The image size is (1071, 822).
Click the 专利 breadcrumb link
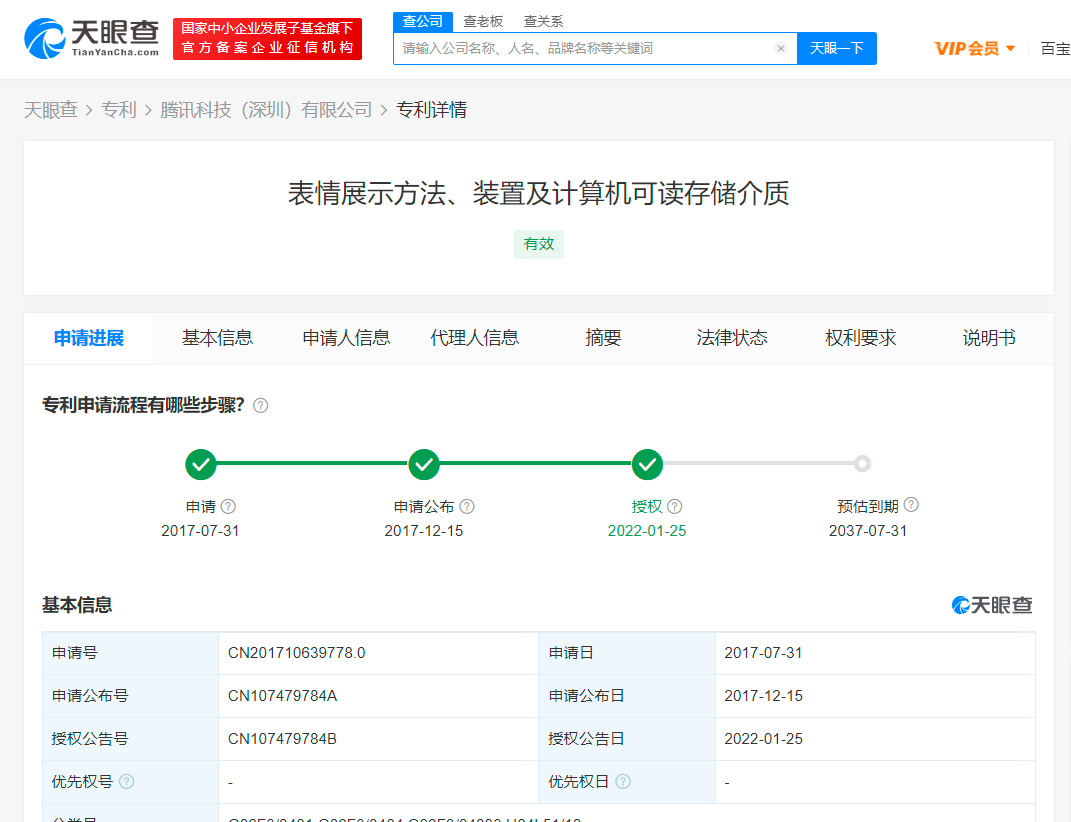tap(119, 110)
